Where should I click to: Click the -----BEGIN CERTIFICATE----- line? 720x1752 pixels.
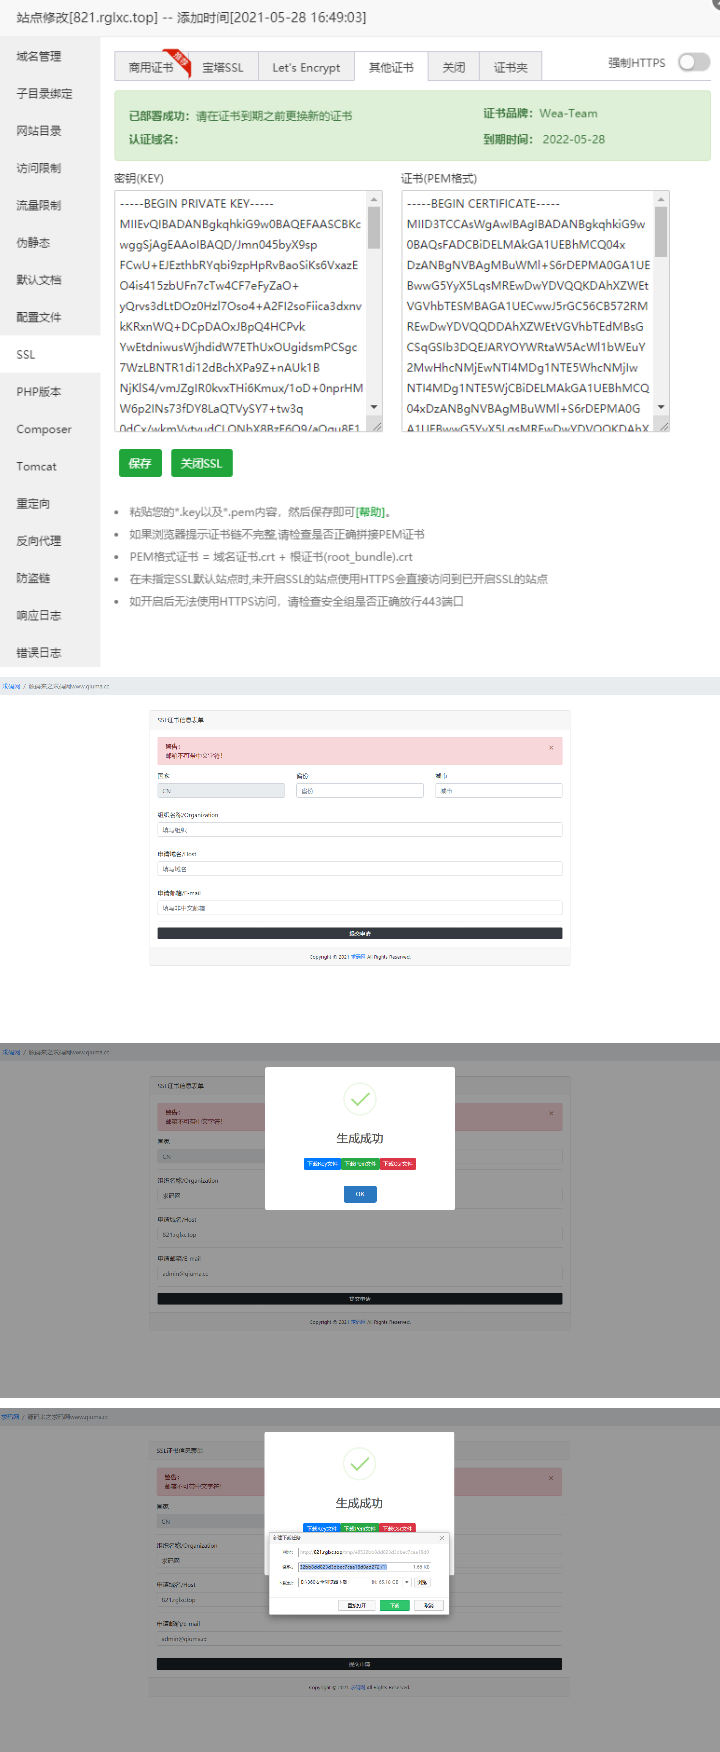point(483,203)
